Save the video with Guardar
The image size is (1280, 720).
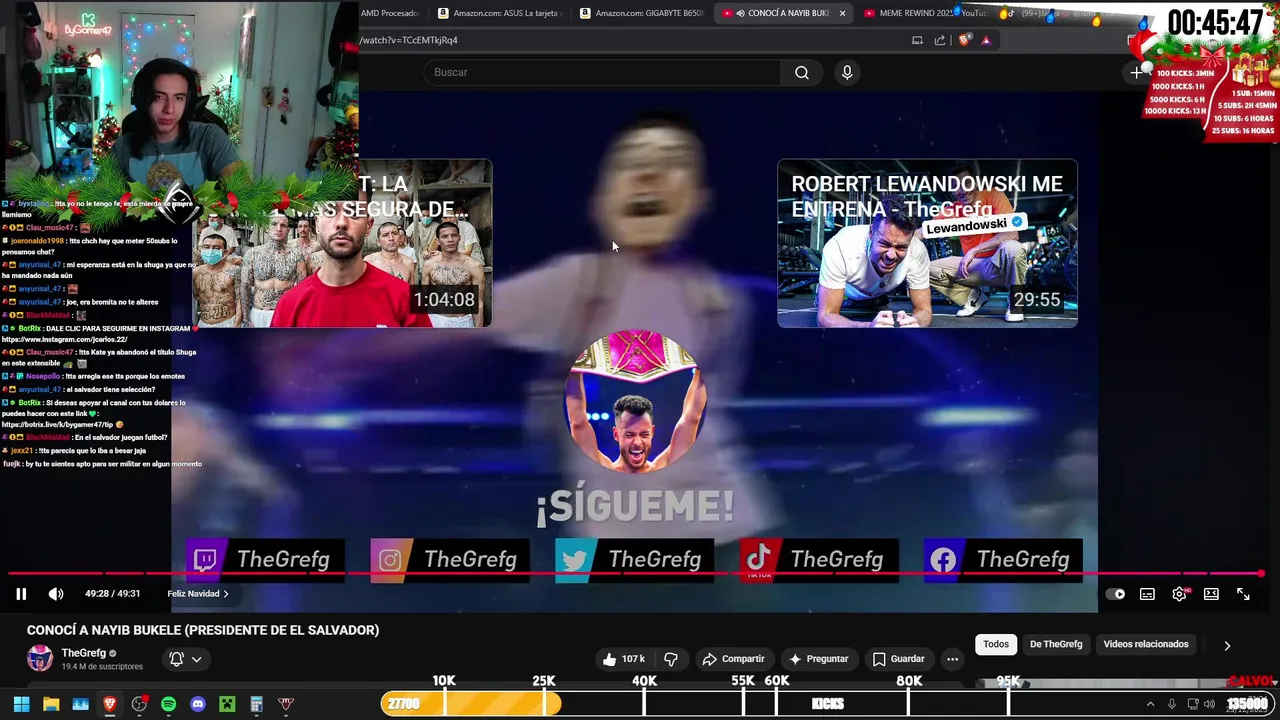[898, 659]
